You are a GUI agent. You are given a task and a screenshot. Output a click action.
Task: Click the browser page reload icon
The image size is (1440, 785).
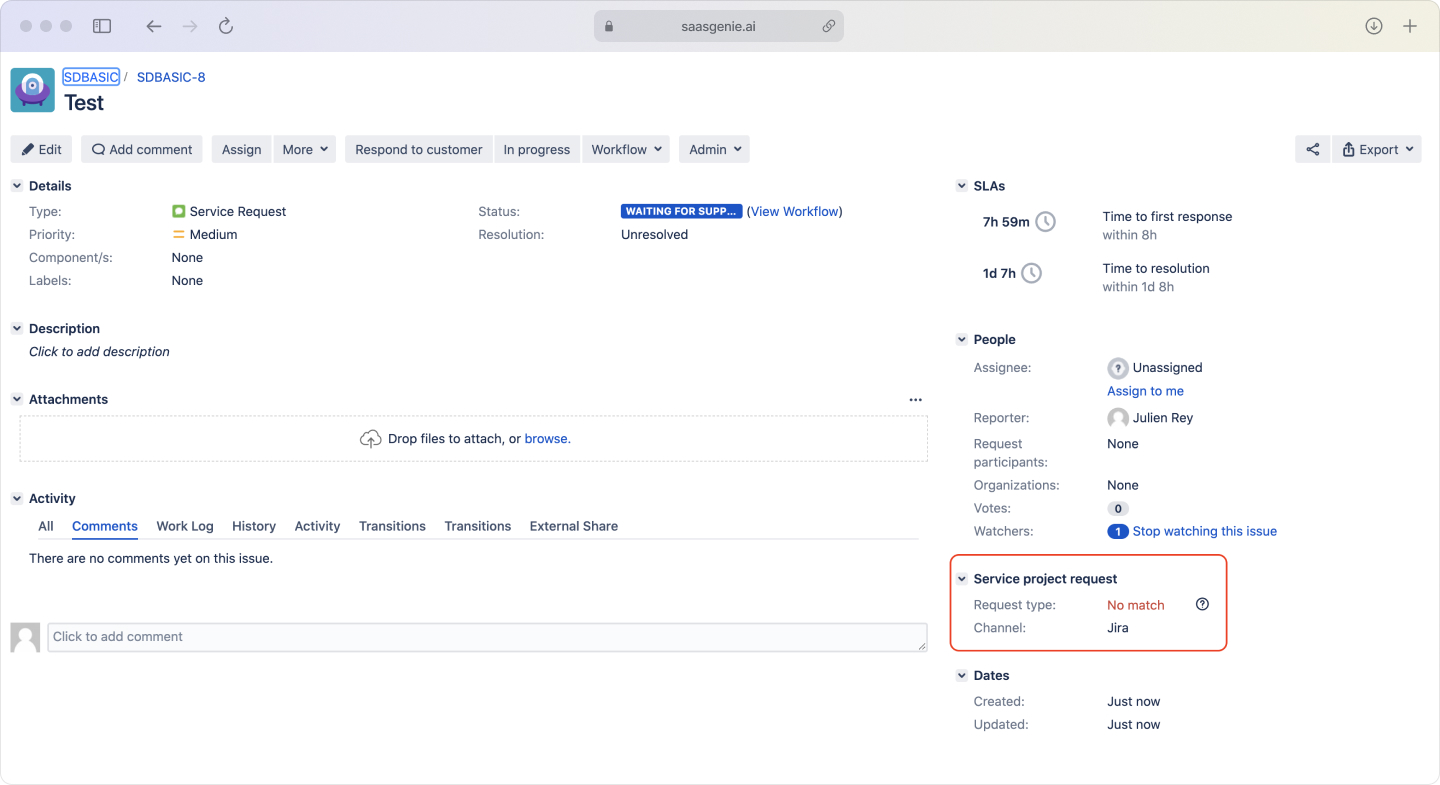pyautogui.click(x=225, y=26)
